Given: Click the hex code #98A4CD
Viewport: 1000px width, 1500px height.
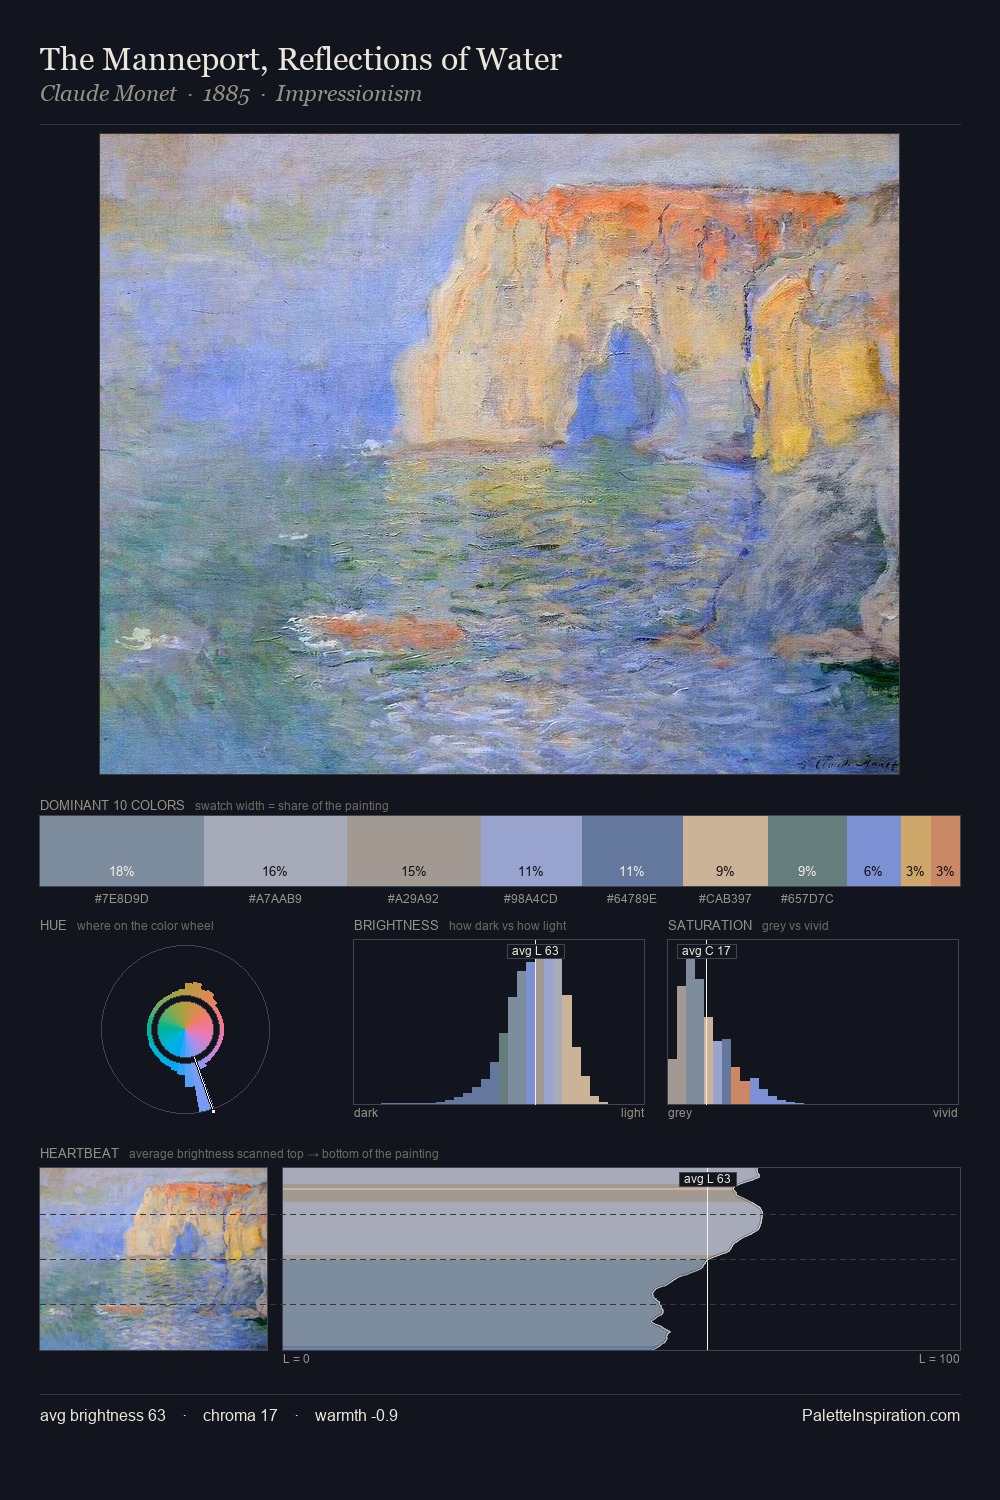Looking at the screenshot, I should coord(531,899).
